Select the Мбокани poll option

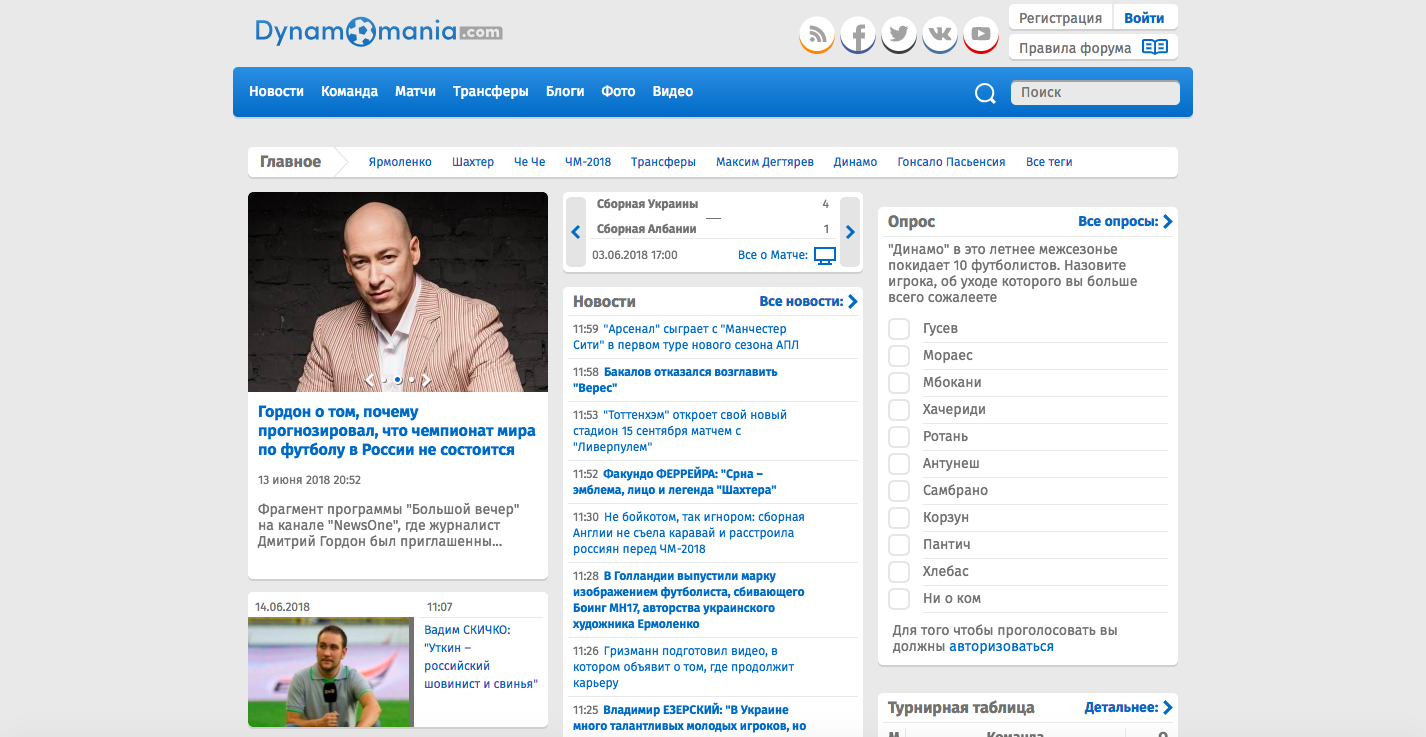(x=899, y=383)
